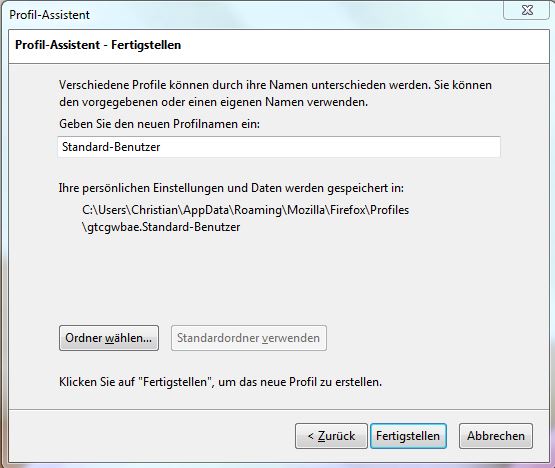Viewport: 555px width, 468px height.
Task: Focus the new profile name text field
Action: [279, 147]
